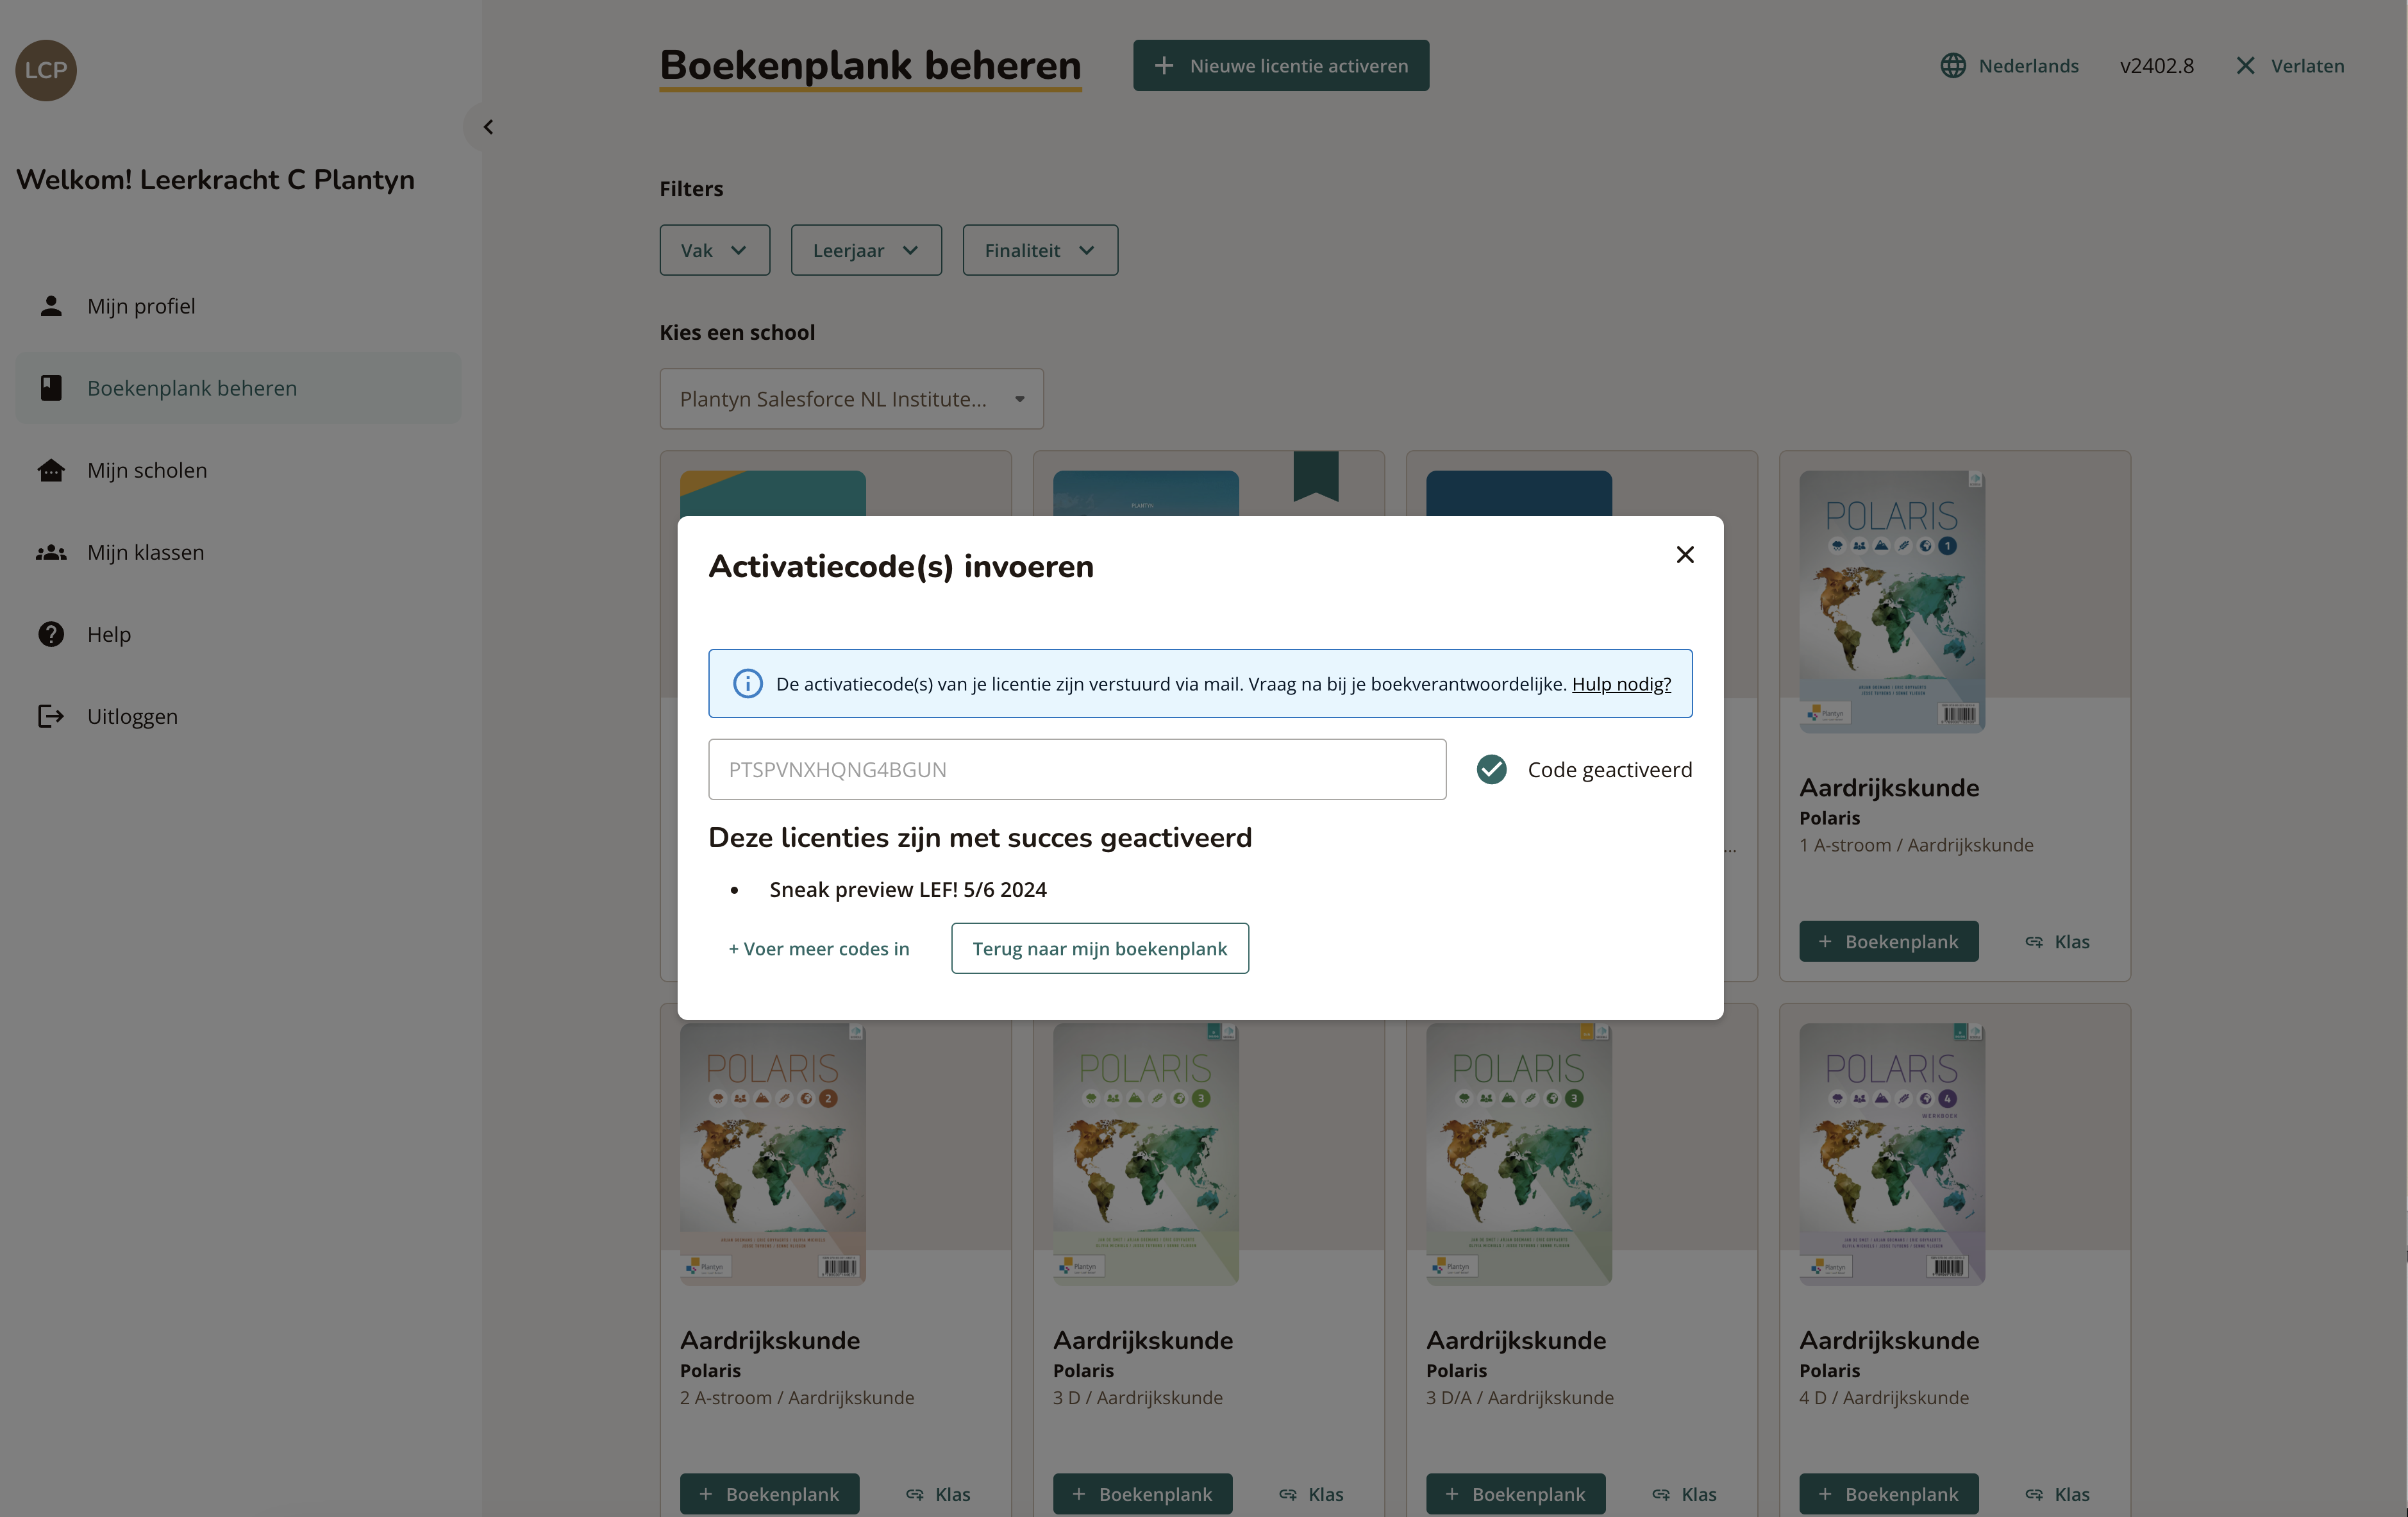This screenshot has height=1517, width=2408.
Task: Click Polaris 1 A-stroom book cover thumbnail
Action: pyautogui.click(x=1891, y=601)
